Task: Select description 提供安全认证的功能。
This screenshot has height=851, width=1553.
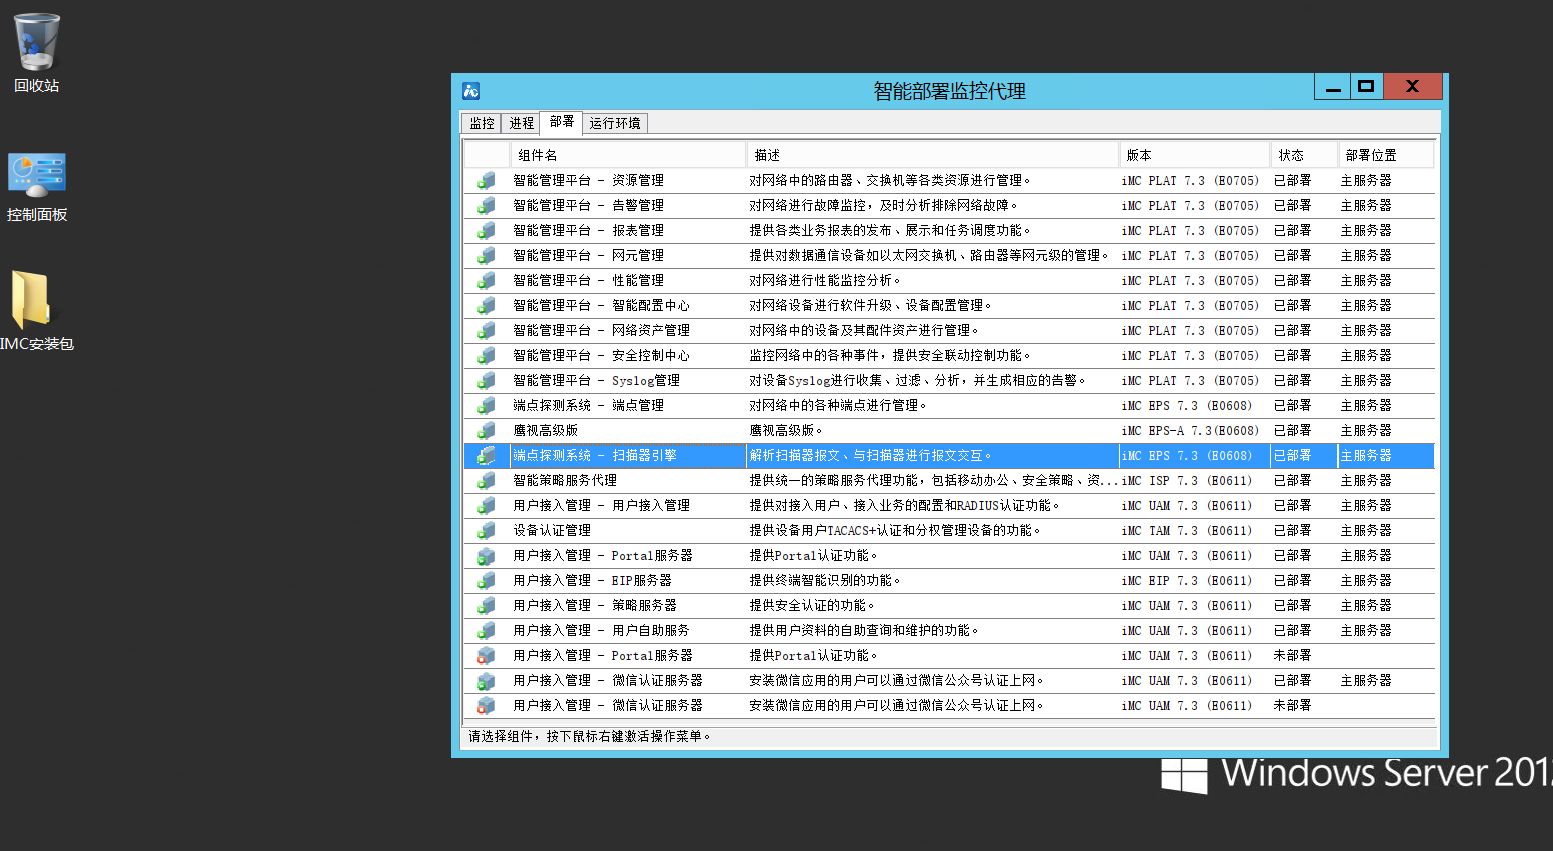Action: [812, 606]
